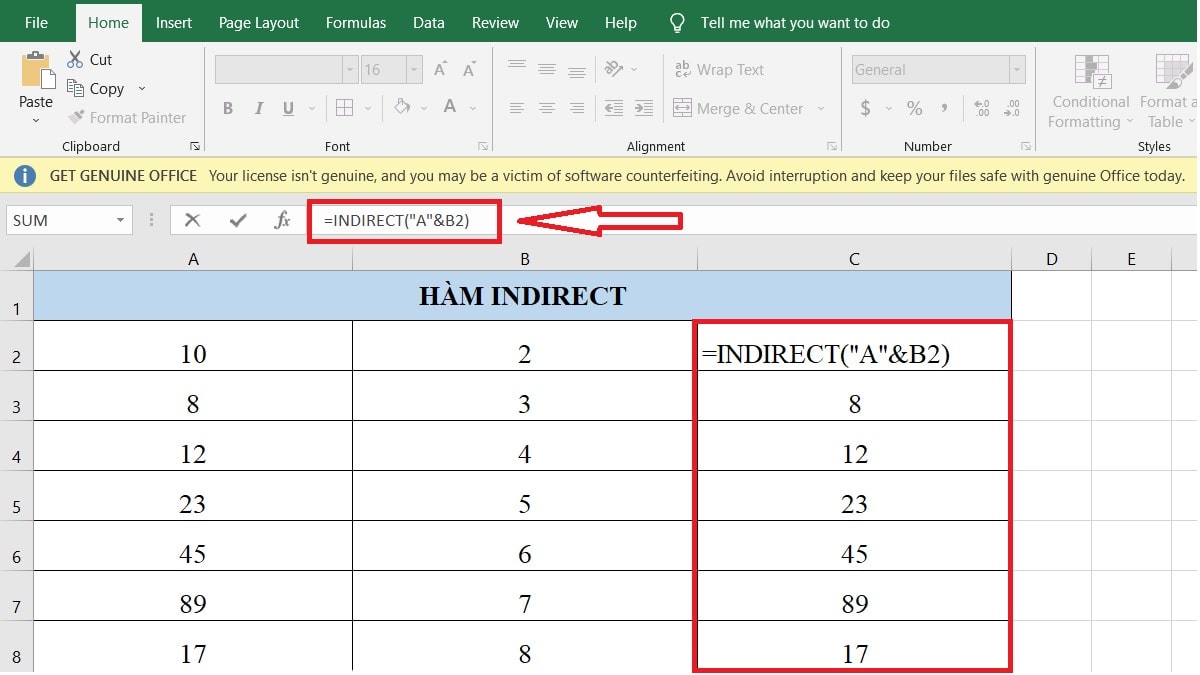Click the Format Painter brush
The width and height of the screenshot is (1200, 675).
[x=76, y=117]
